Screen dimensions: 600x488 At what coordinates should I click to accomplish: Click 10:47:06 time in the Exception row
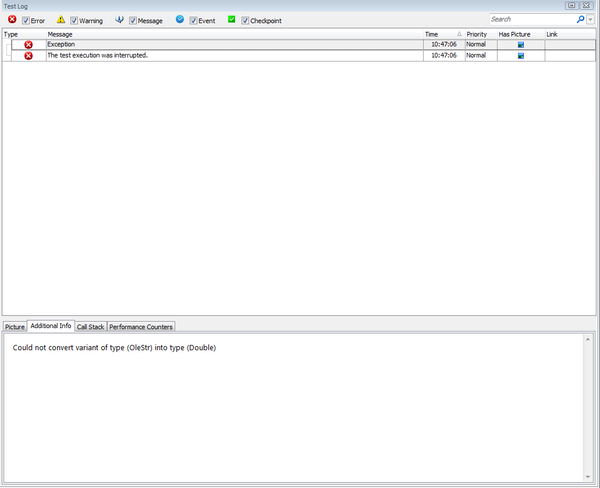tap(444, 44)
